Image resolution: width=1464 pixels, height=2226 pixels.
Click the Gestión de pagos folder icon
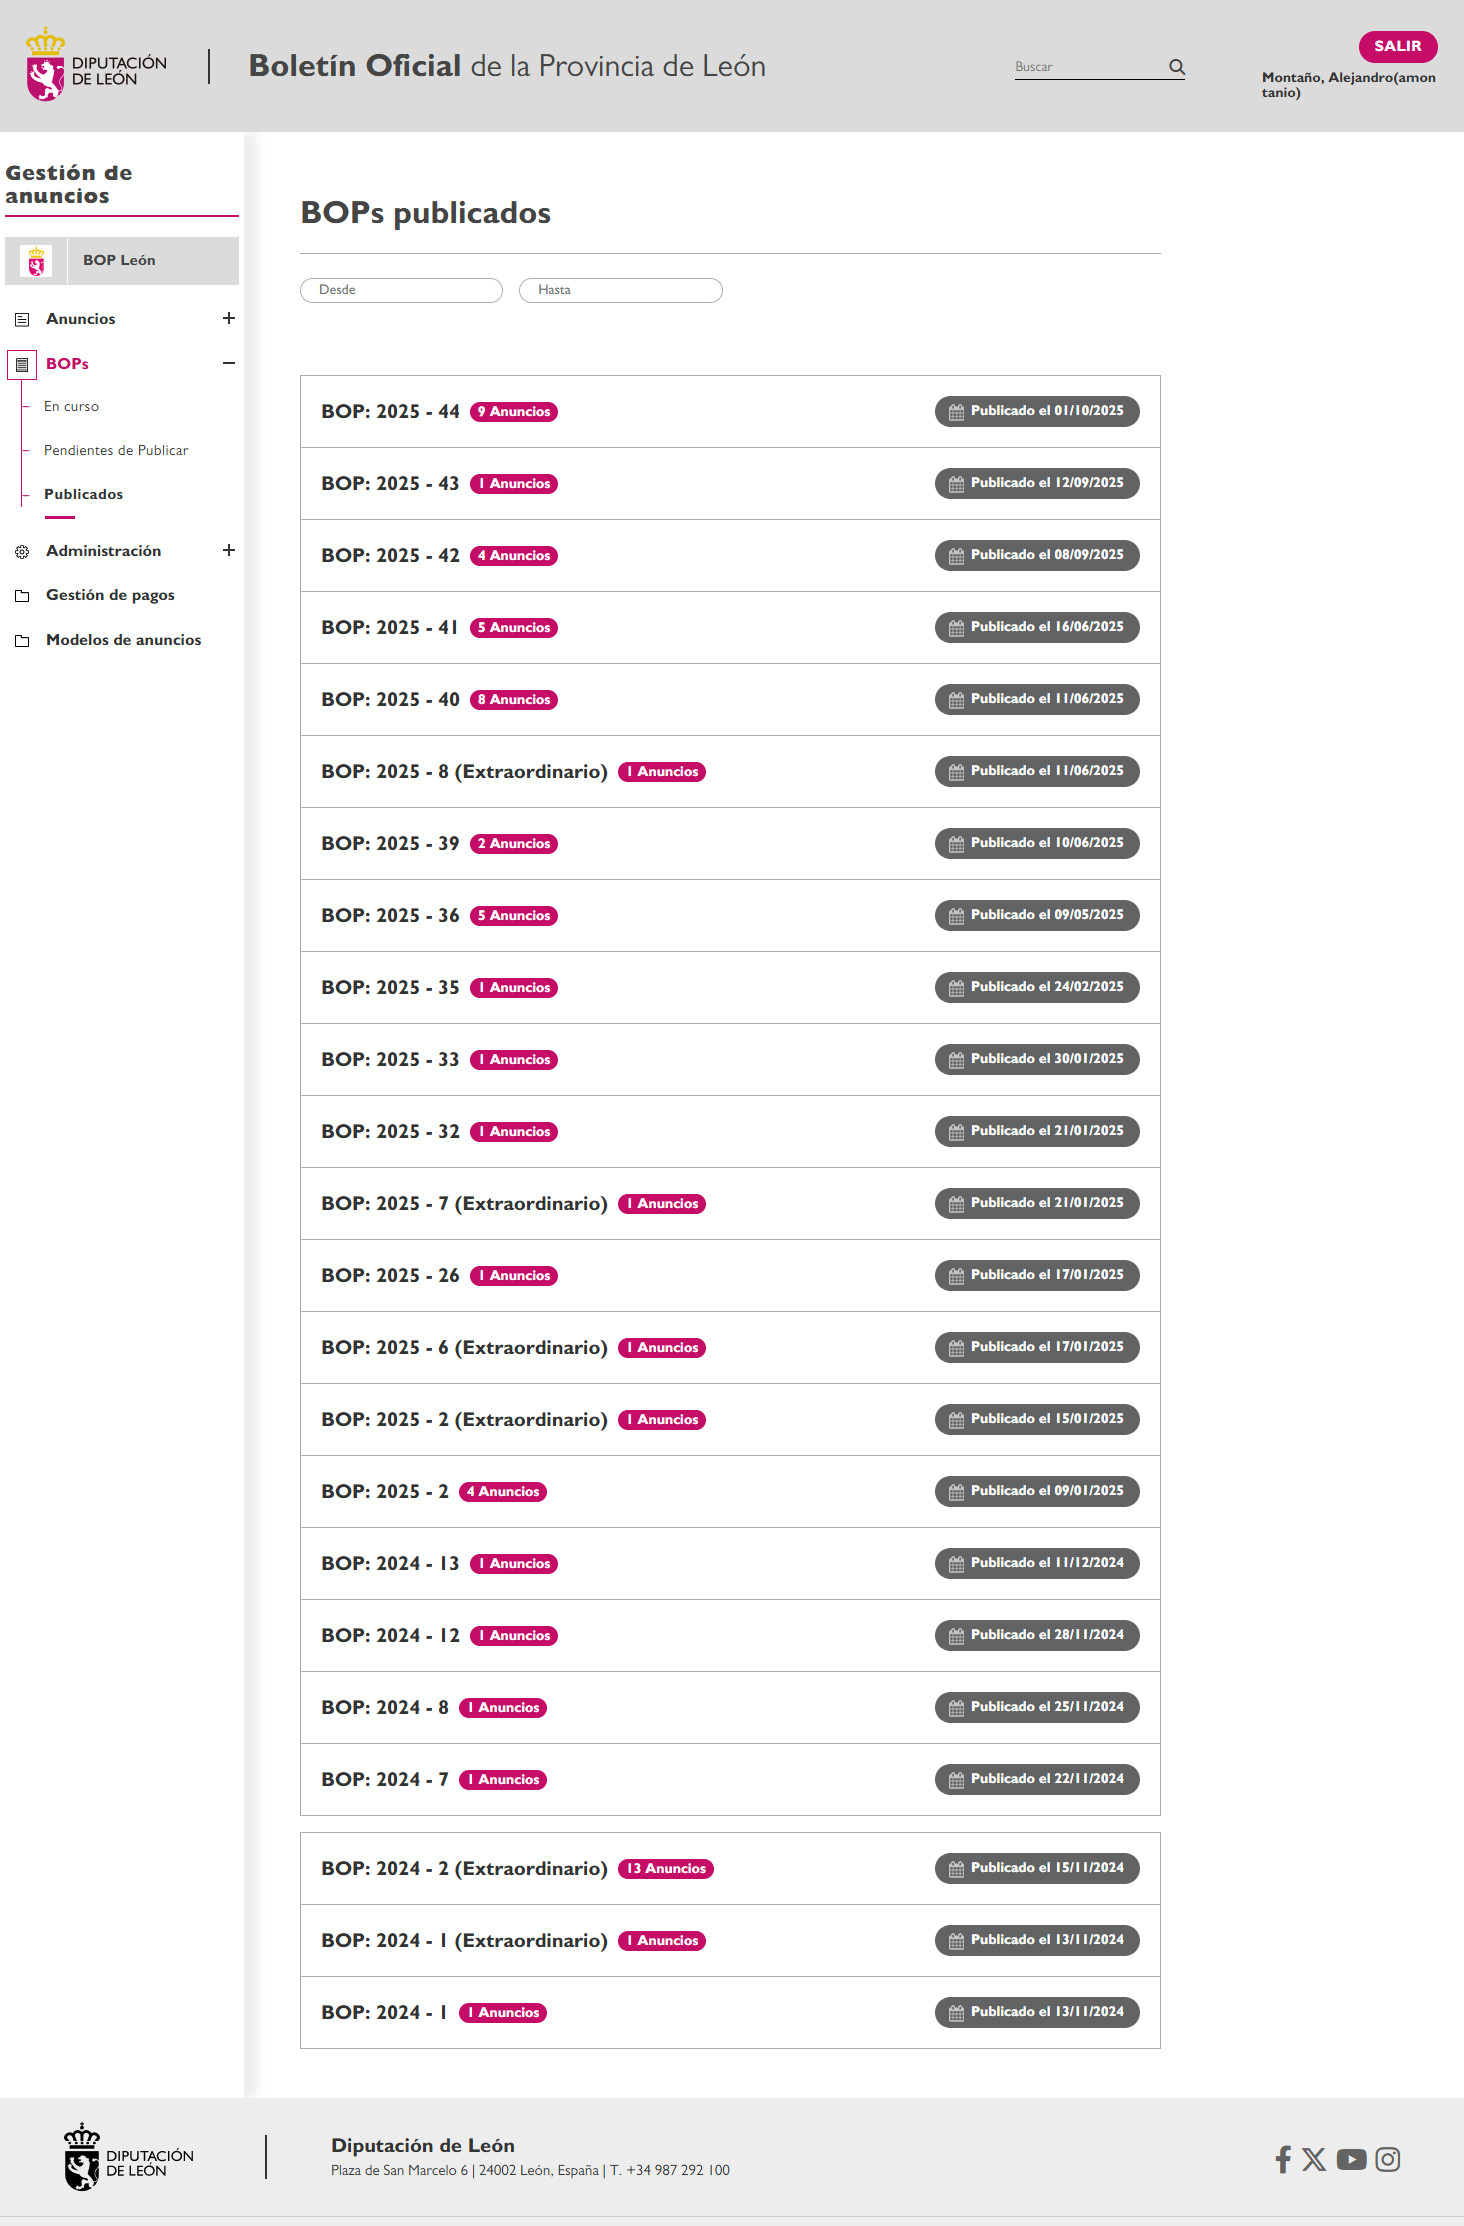22,596
